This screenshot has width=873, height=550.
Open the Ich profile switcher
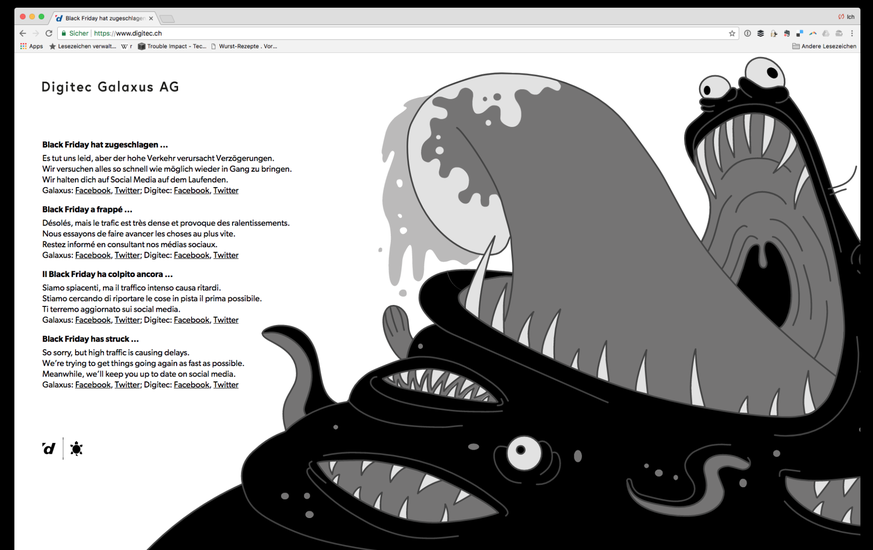pos(846,17)
